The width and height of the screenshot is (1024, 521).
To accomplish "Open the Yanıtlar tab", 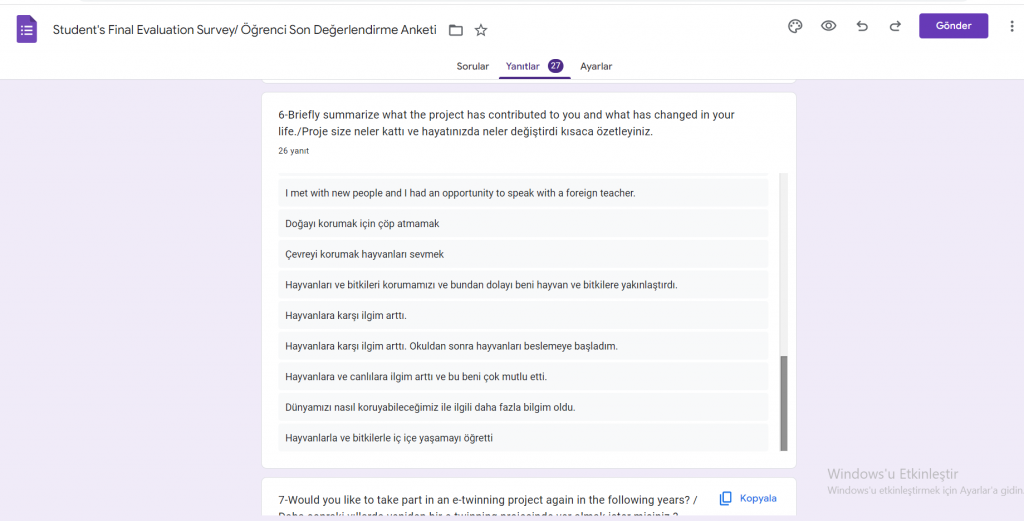I will click(523, 66).
